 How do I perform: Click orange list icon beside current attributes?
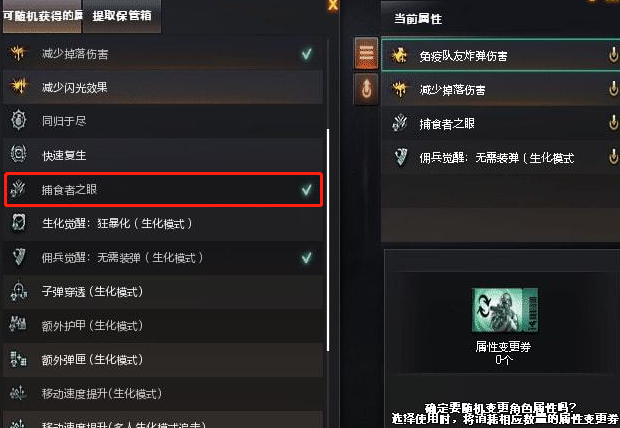[x=366, y=53]
